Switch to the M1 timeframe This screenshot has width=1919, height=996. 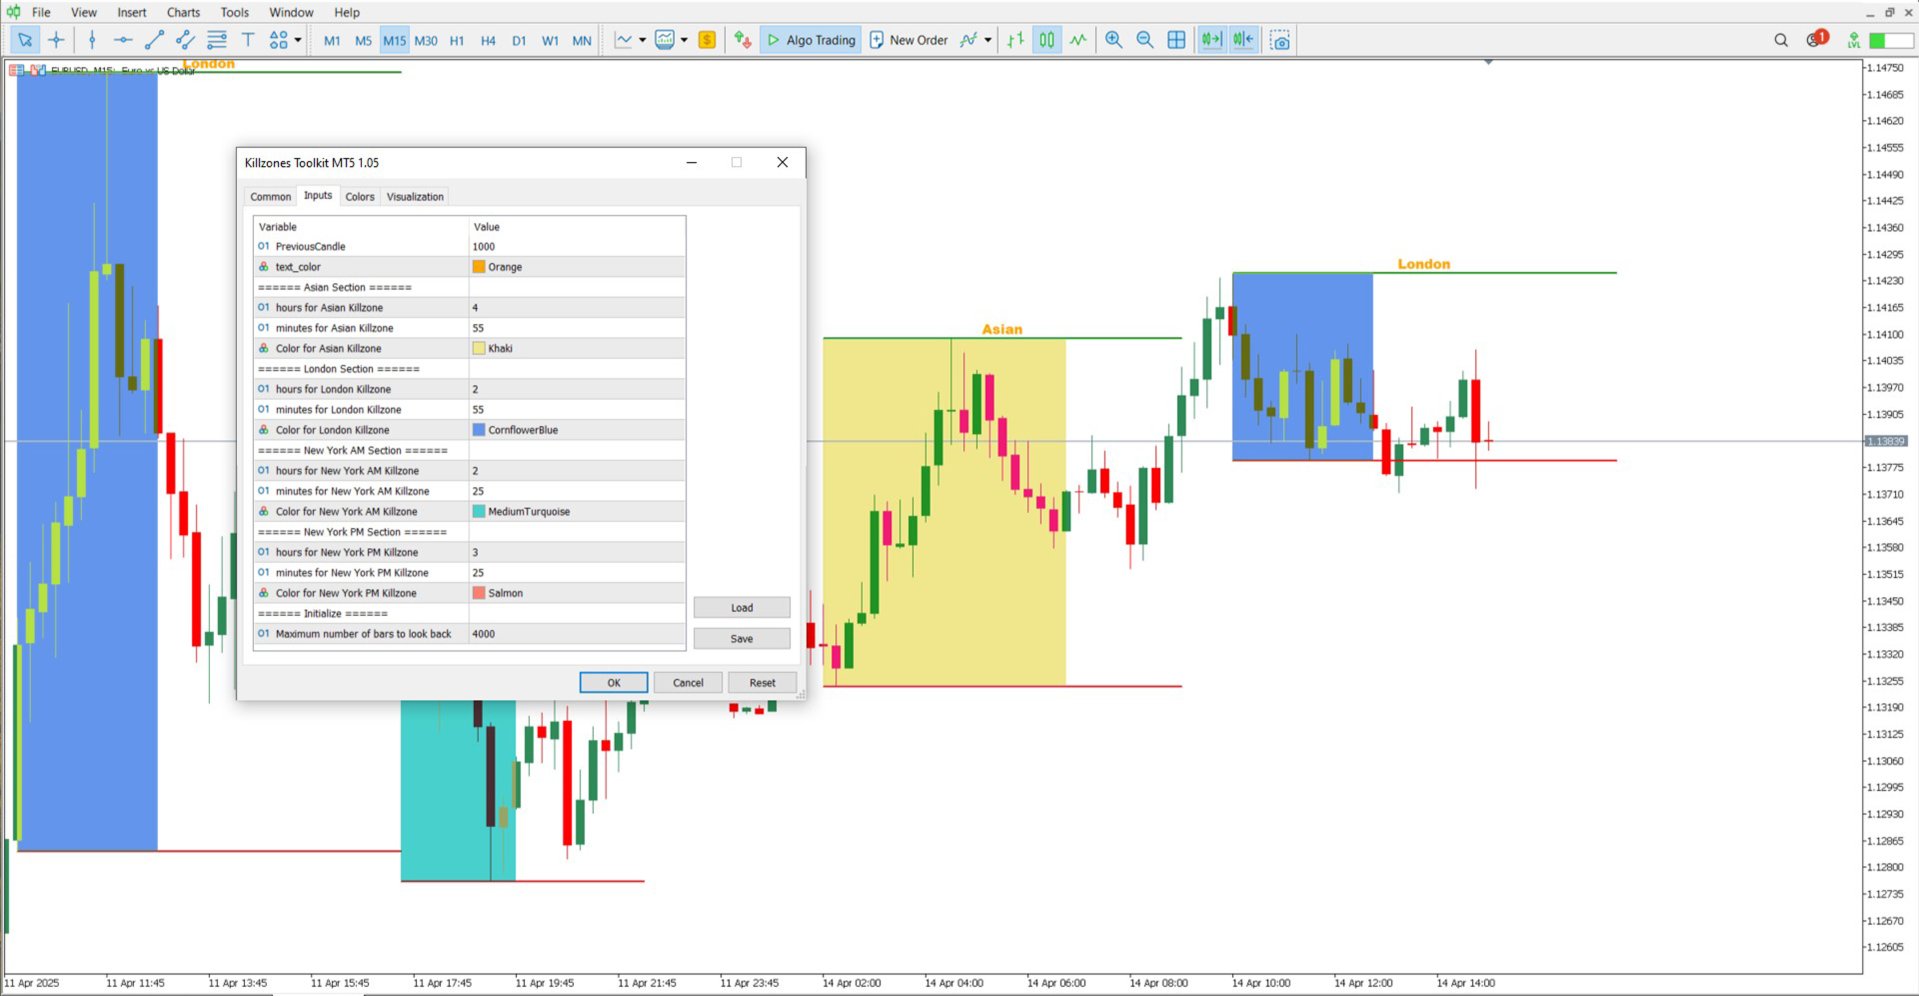[332, 41]
